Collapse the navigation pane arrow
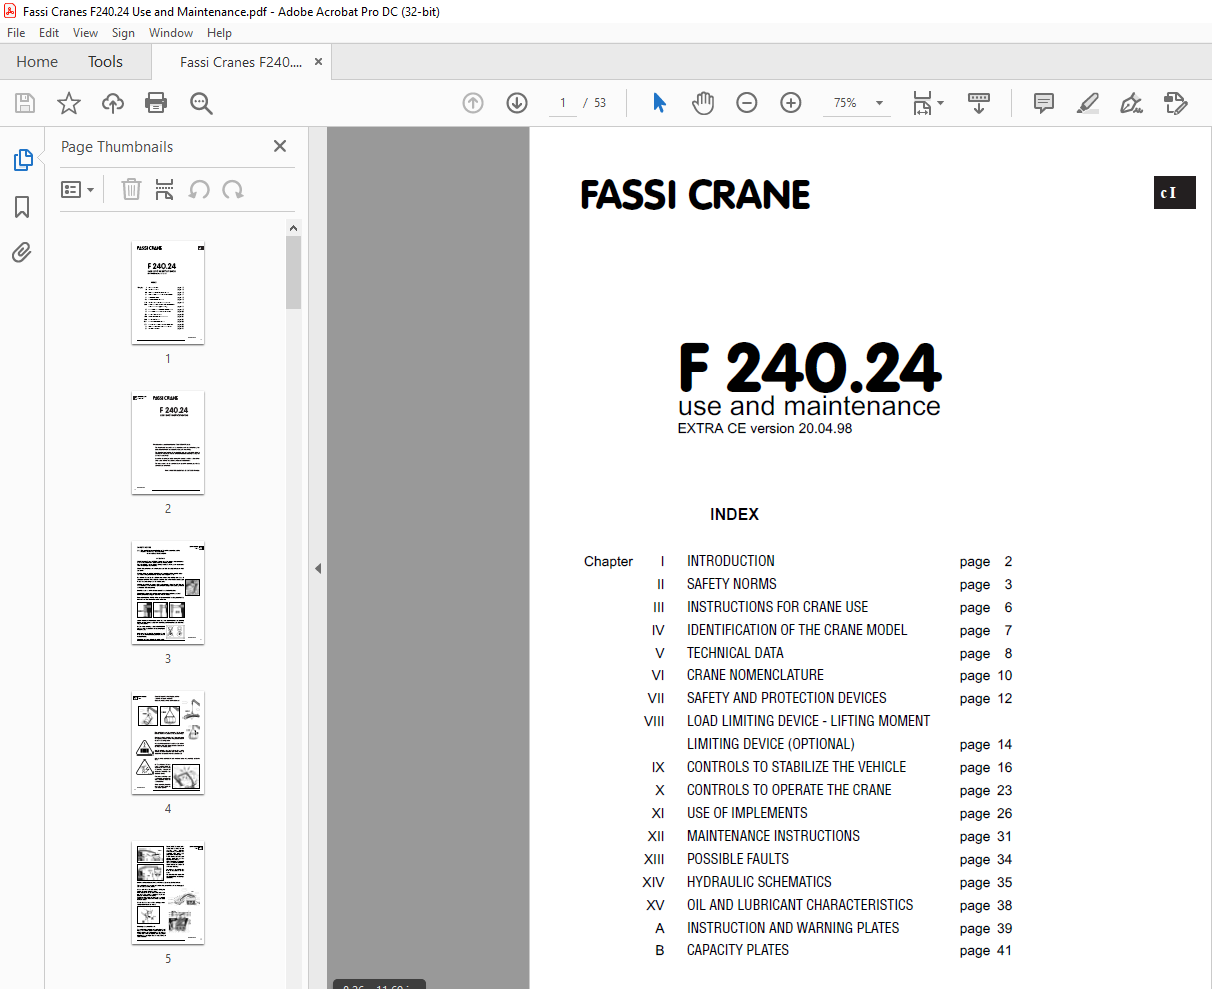The height and width of the screenshot is (989, 1212). (x=318, y=568)
